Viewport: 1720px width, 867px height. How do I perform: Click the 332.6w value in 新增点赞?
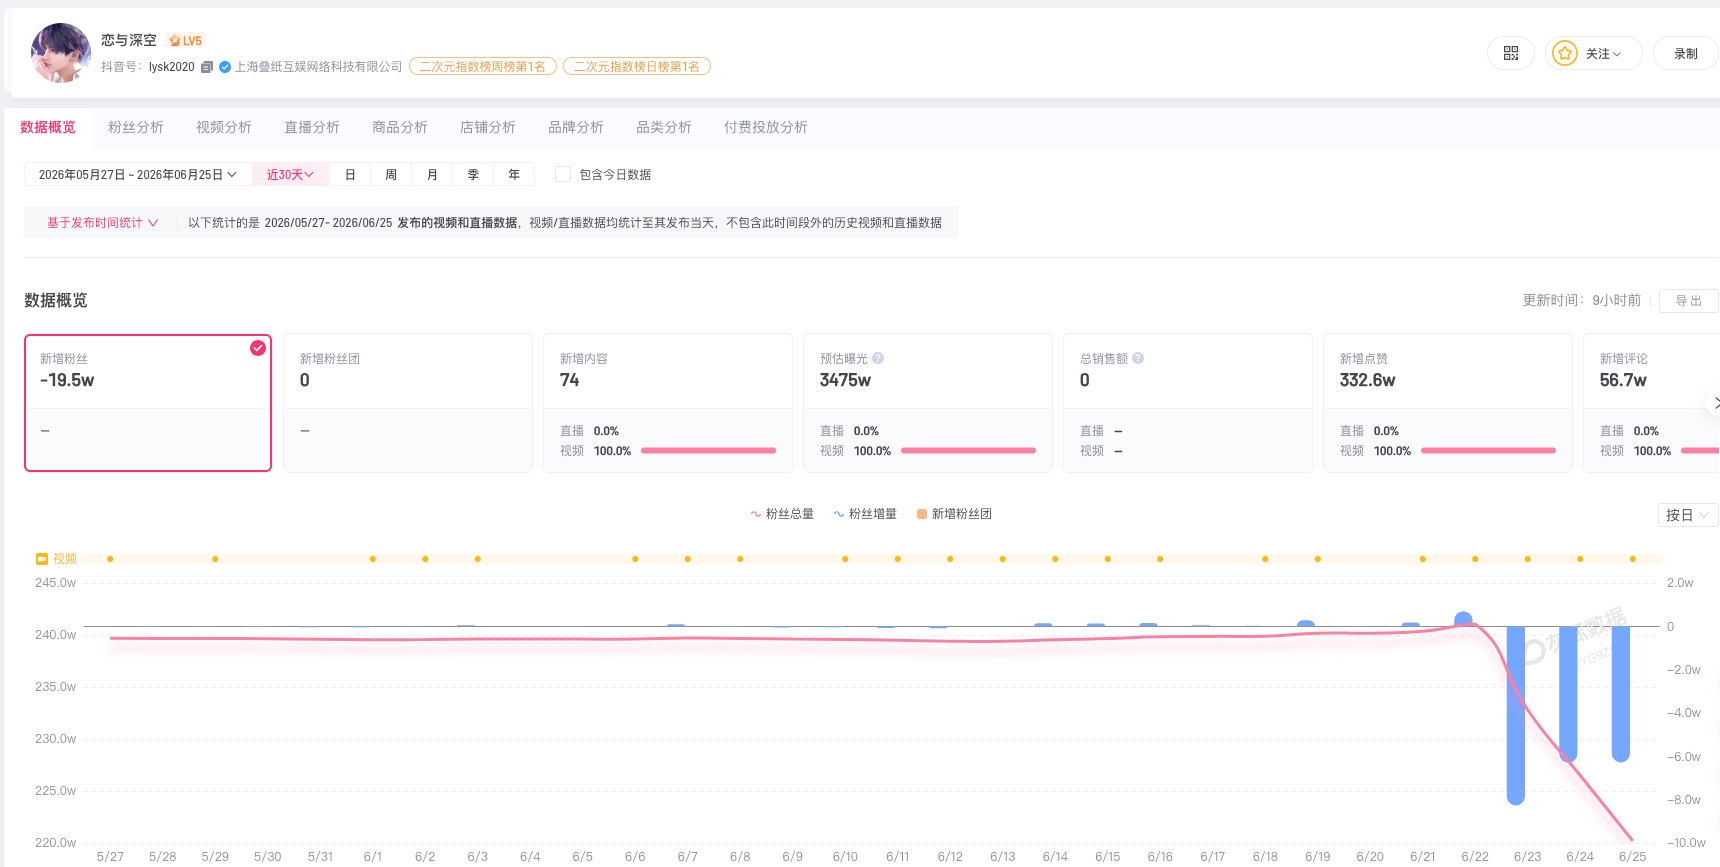pyautogui.click(x=1367, y=380)
